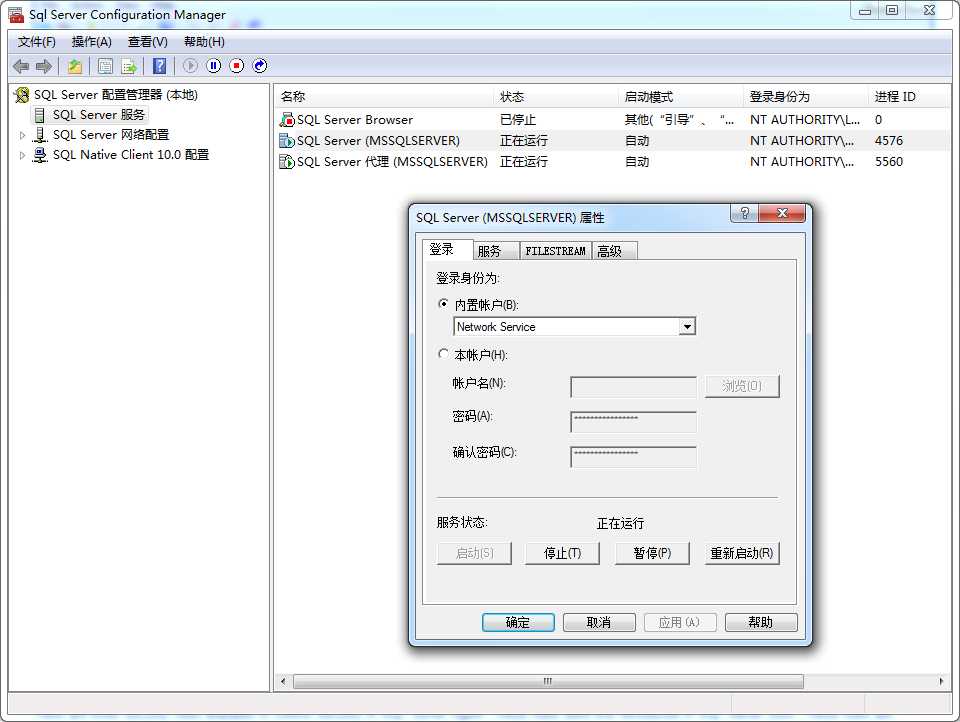The width and height of the screenshot is (960, 722).
Task: Switch to the 服务 tab
Action: (x=497, y=251)
